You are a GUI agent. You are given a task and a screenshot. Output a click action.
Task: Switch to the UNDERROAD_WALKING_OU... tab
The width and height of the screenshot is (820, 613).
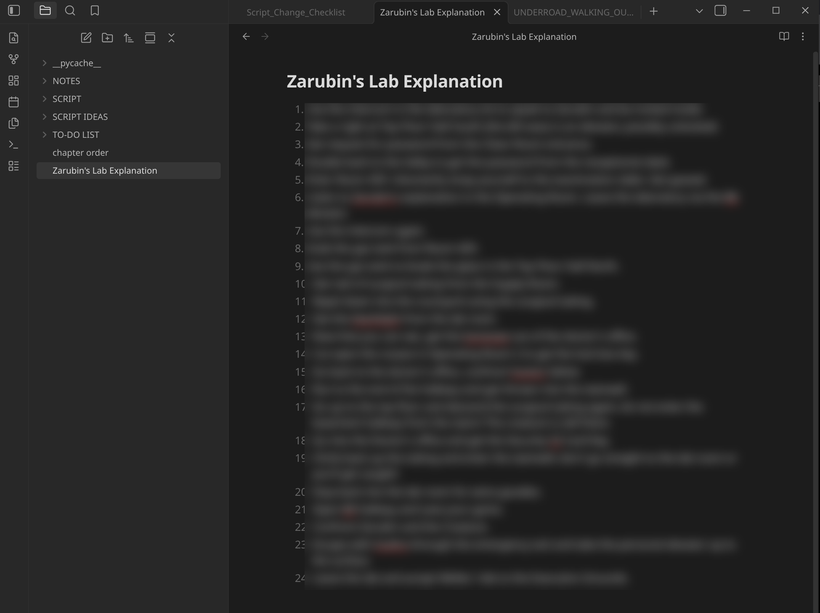pyautogui.click(x=574, y=12)
